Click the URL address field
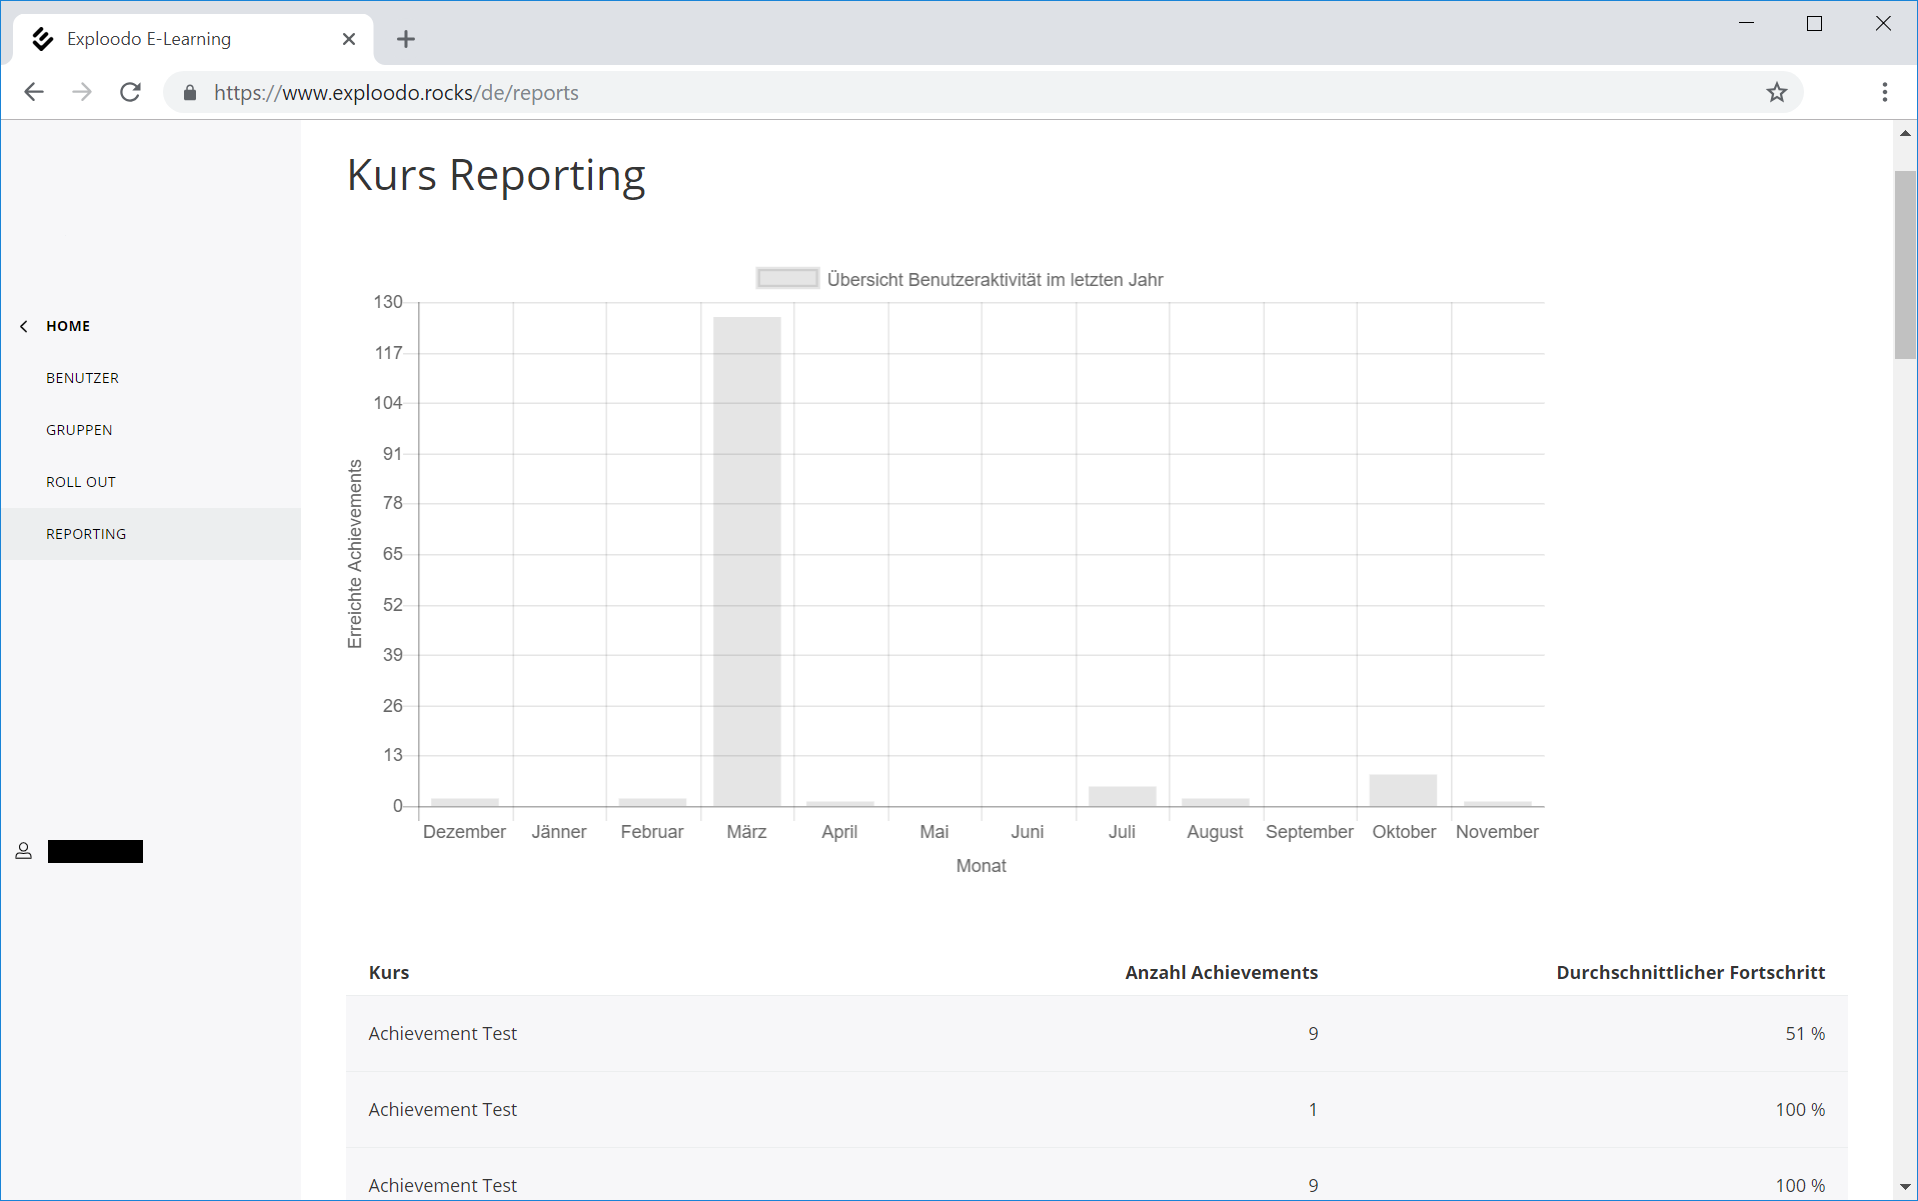The height and width of the screenshot is (1201, 1918). 900,93
